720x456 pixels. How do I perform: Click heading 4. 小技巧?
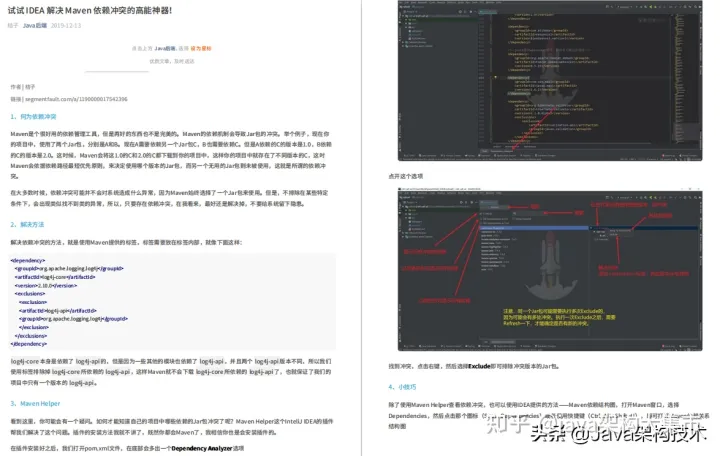(x=402, y=387)
